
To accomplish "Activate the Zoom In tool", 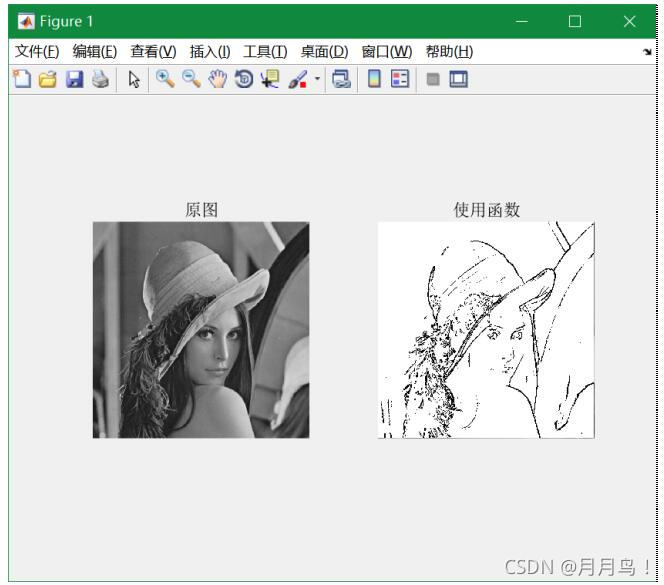I will point(165,79).
